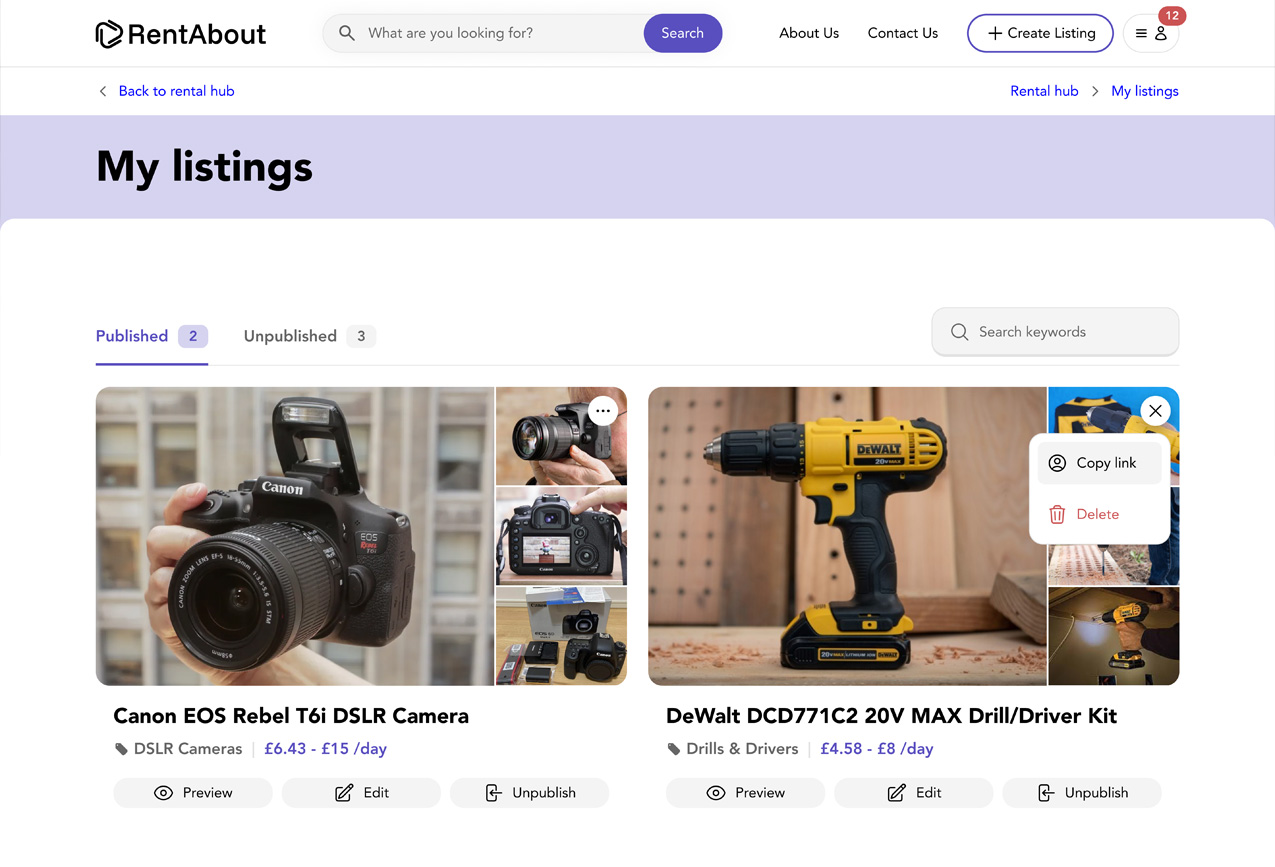Click the £6.43 - £15 /day price
This screenshot has height=867, width=1275.
pyautogui.click(x=325, y=749)
